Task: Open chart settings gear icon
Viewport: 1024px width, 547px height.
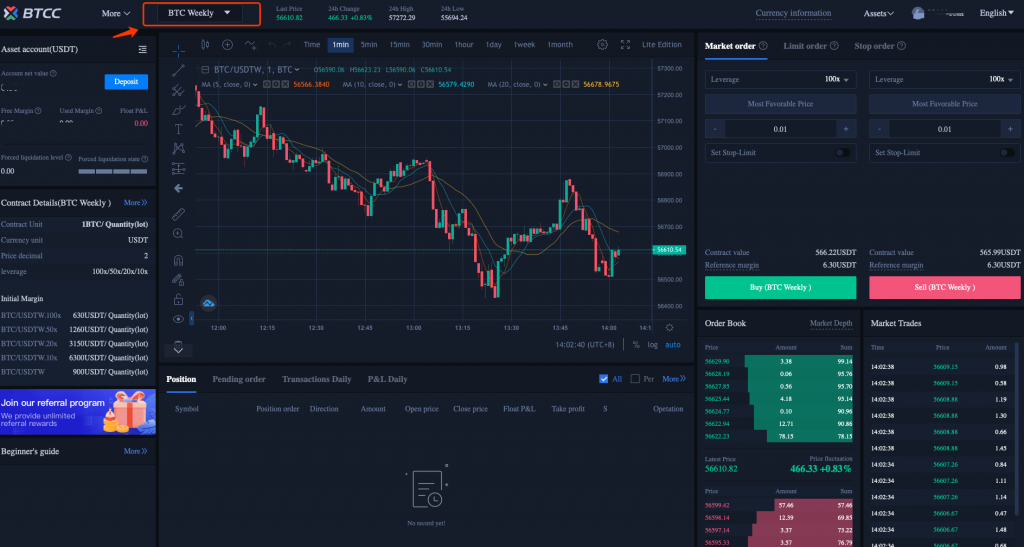Action: (x=602, y=44)
